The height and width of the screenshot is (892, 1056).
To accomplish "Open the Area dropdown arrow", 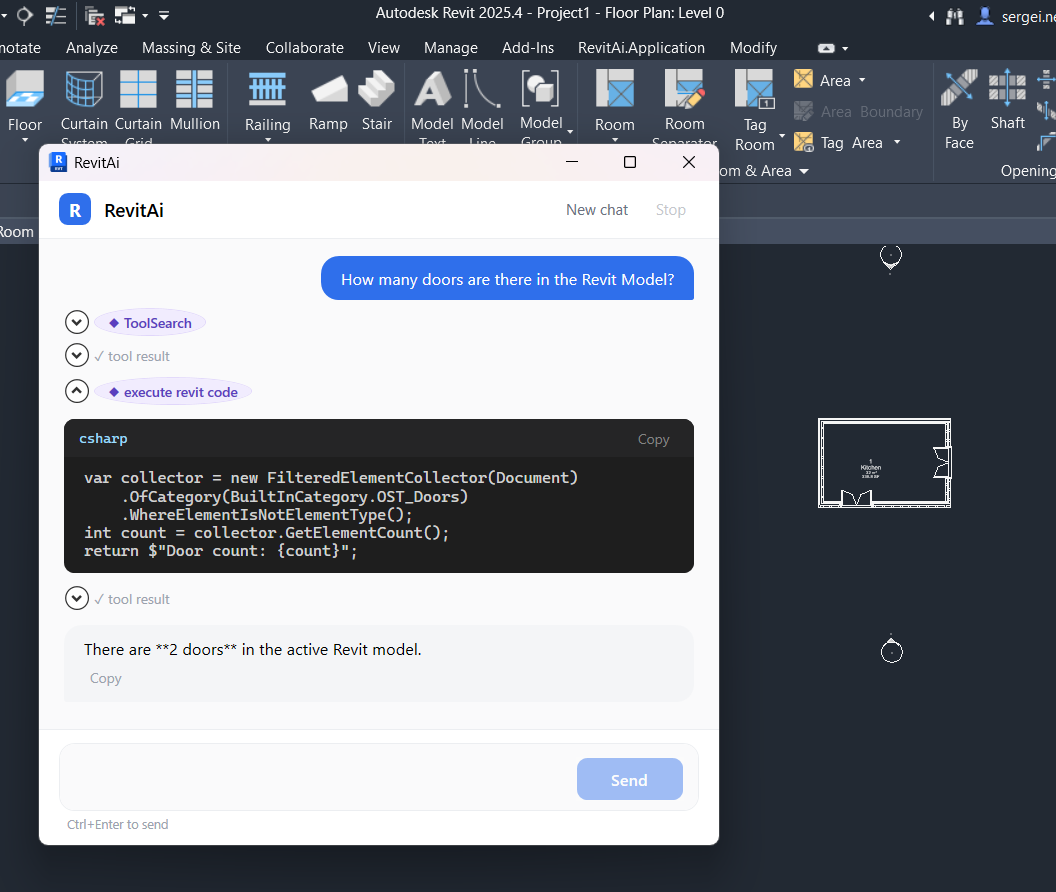I will coord(862,80).
